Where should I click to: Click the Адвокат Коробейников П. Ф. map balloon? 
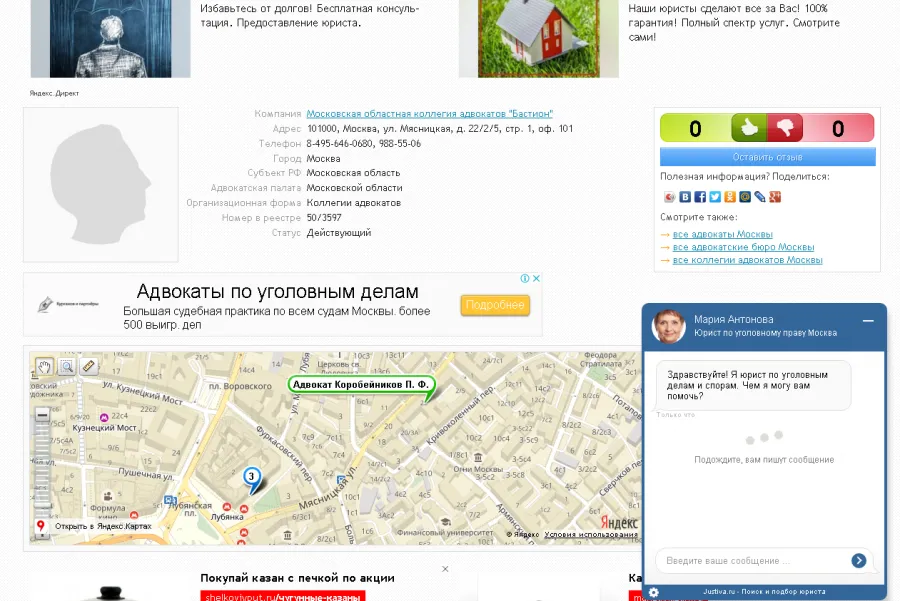tap(361, 384)
